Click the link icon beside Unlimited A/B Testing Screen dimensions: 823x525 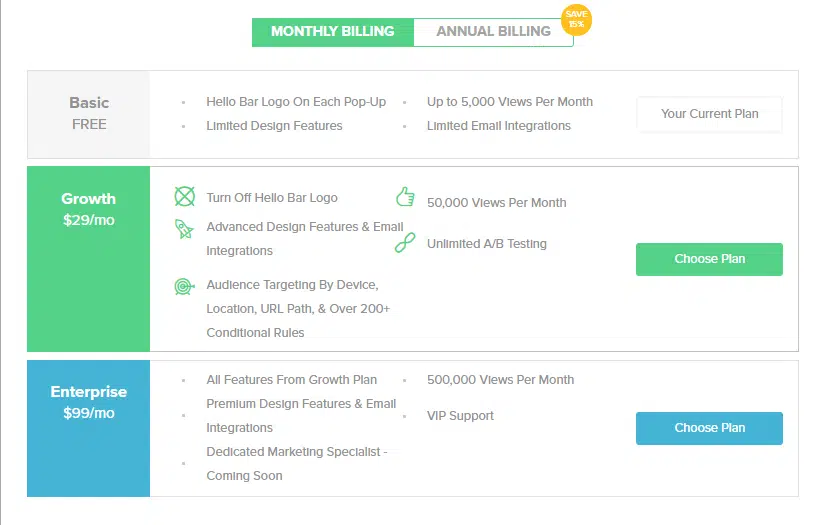(405, 243)
